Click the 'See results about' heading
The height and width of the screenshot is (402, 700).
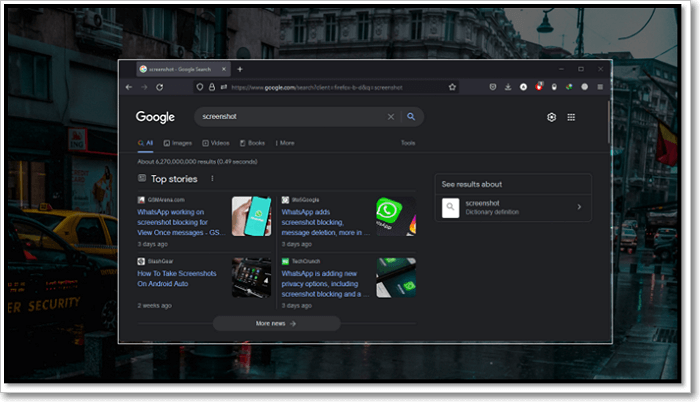(471, 184)
